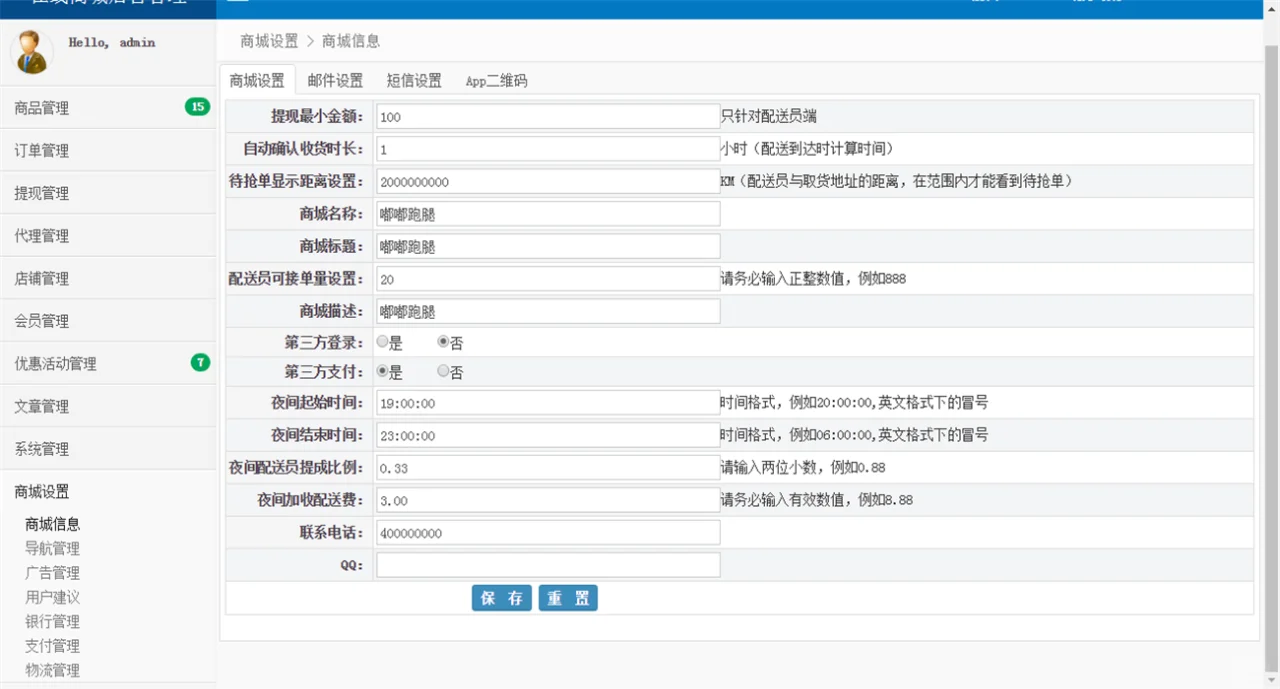Click the 保存 button
Screen dimensions: 1280x689
[501, 599]
